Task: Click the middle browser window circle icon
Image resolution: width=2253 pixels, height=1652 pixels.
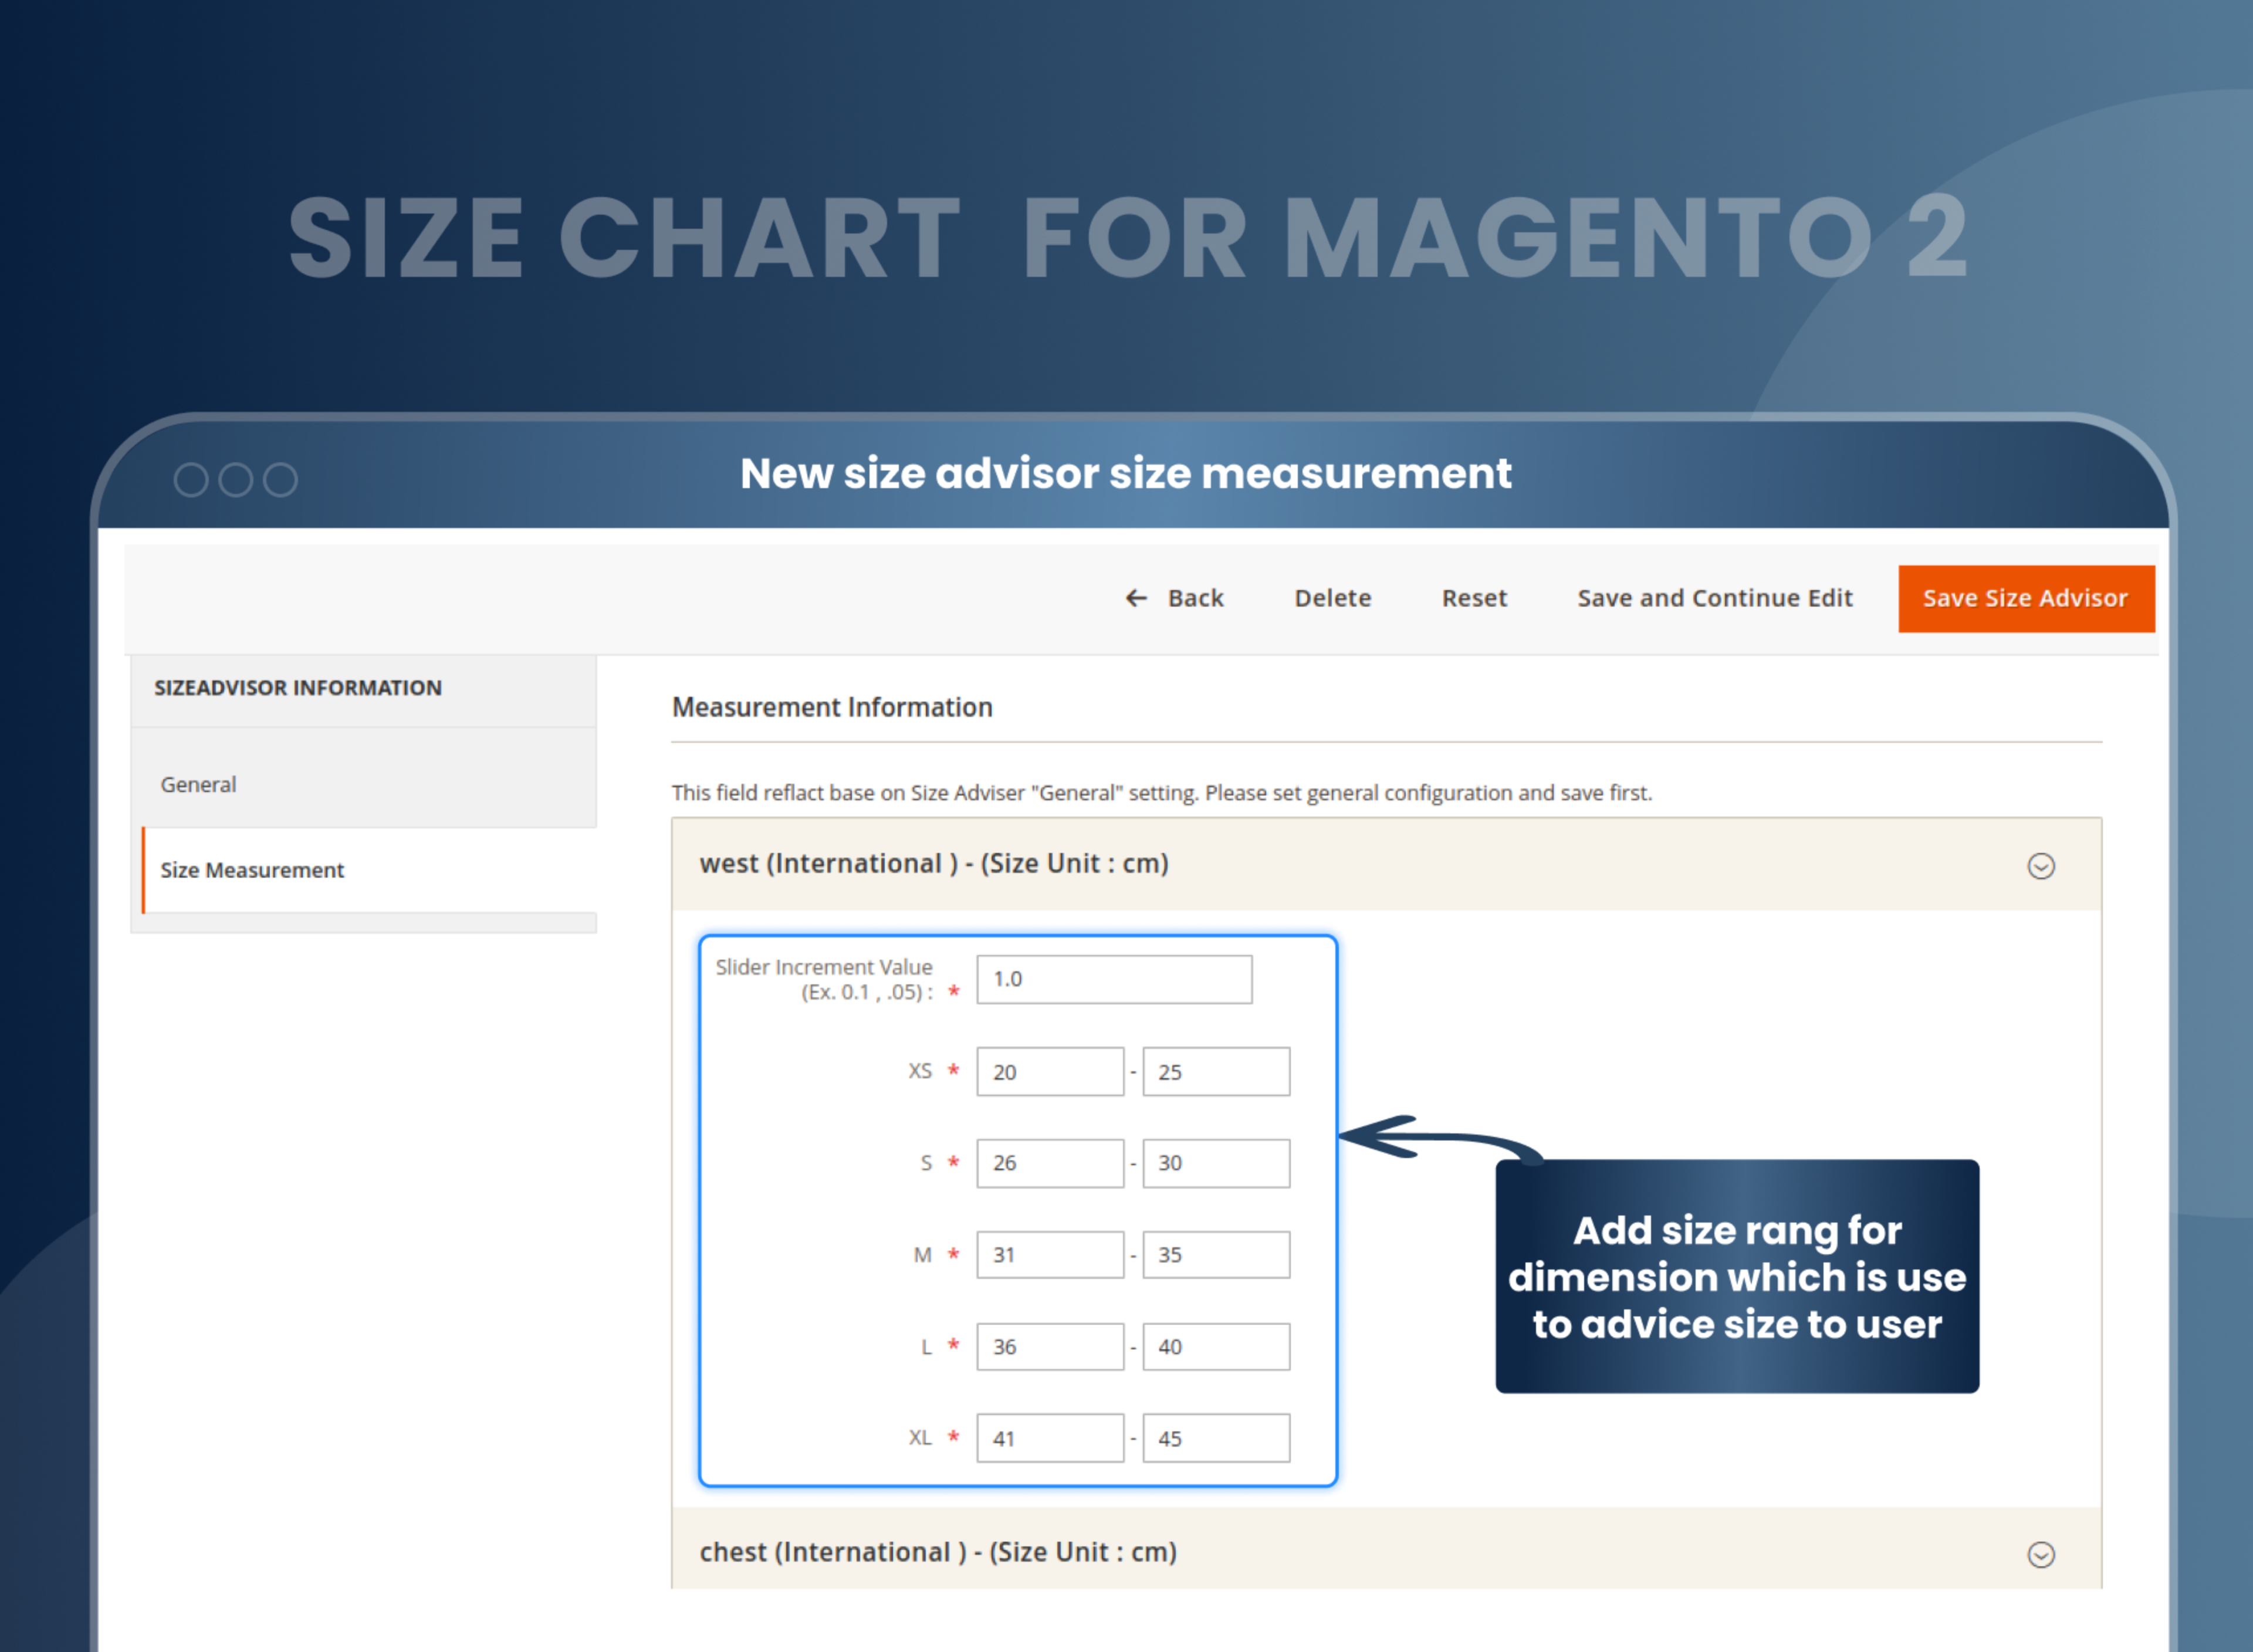Action: coord(236,479)
